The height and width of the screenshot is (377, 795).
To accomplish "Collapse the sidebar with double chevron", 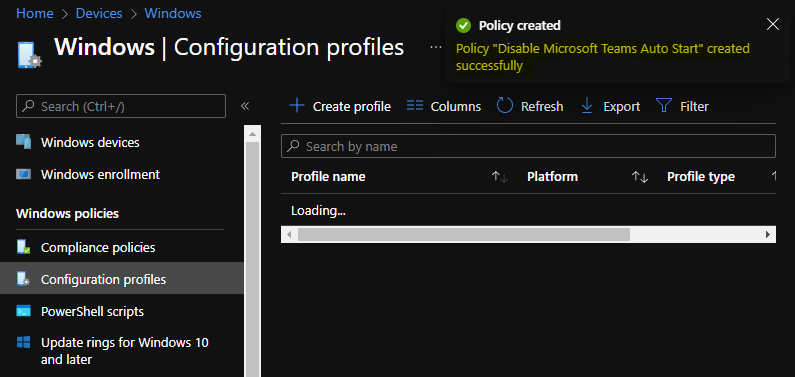I will click(245, 106).
